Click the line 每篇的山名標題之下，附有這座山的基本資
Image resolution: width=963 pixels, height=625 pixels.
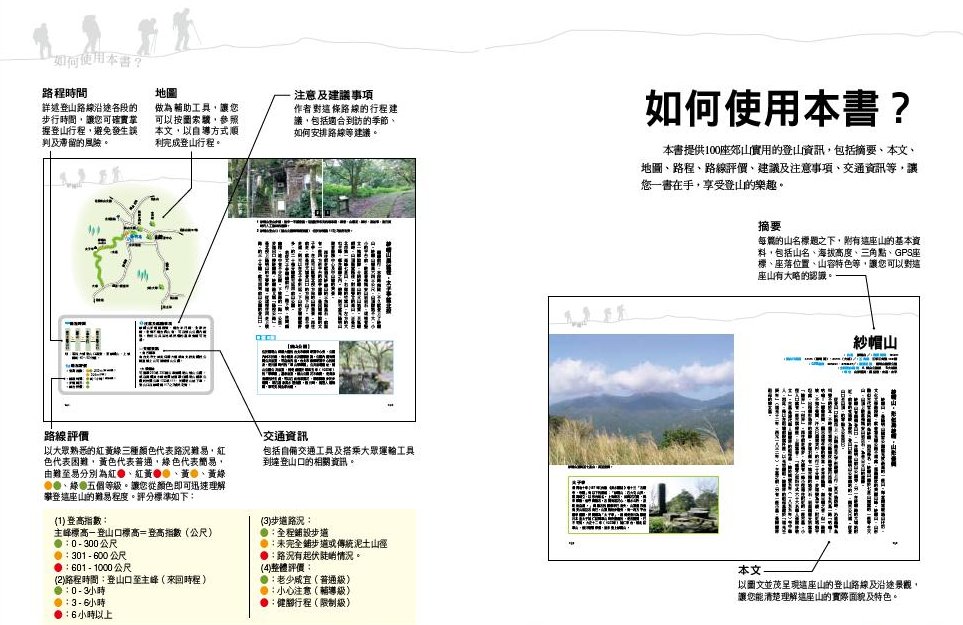point(839,241)
